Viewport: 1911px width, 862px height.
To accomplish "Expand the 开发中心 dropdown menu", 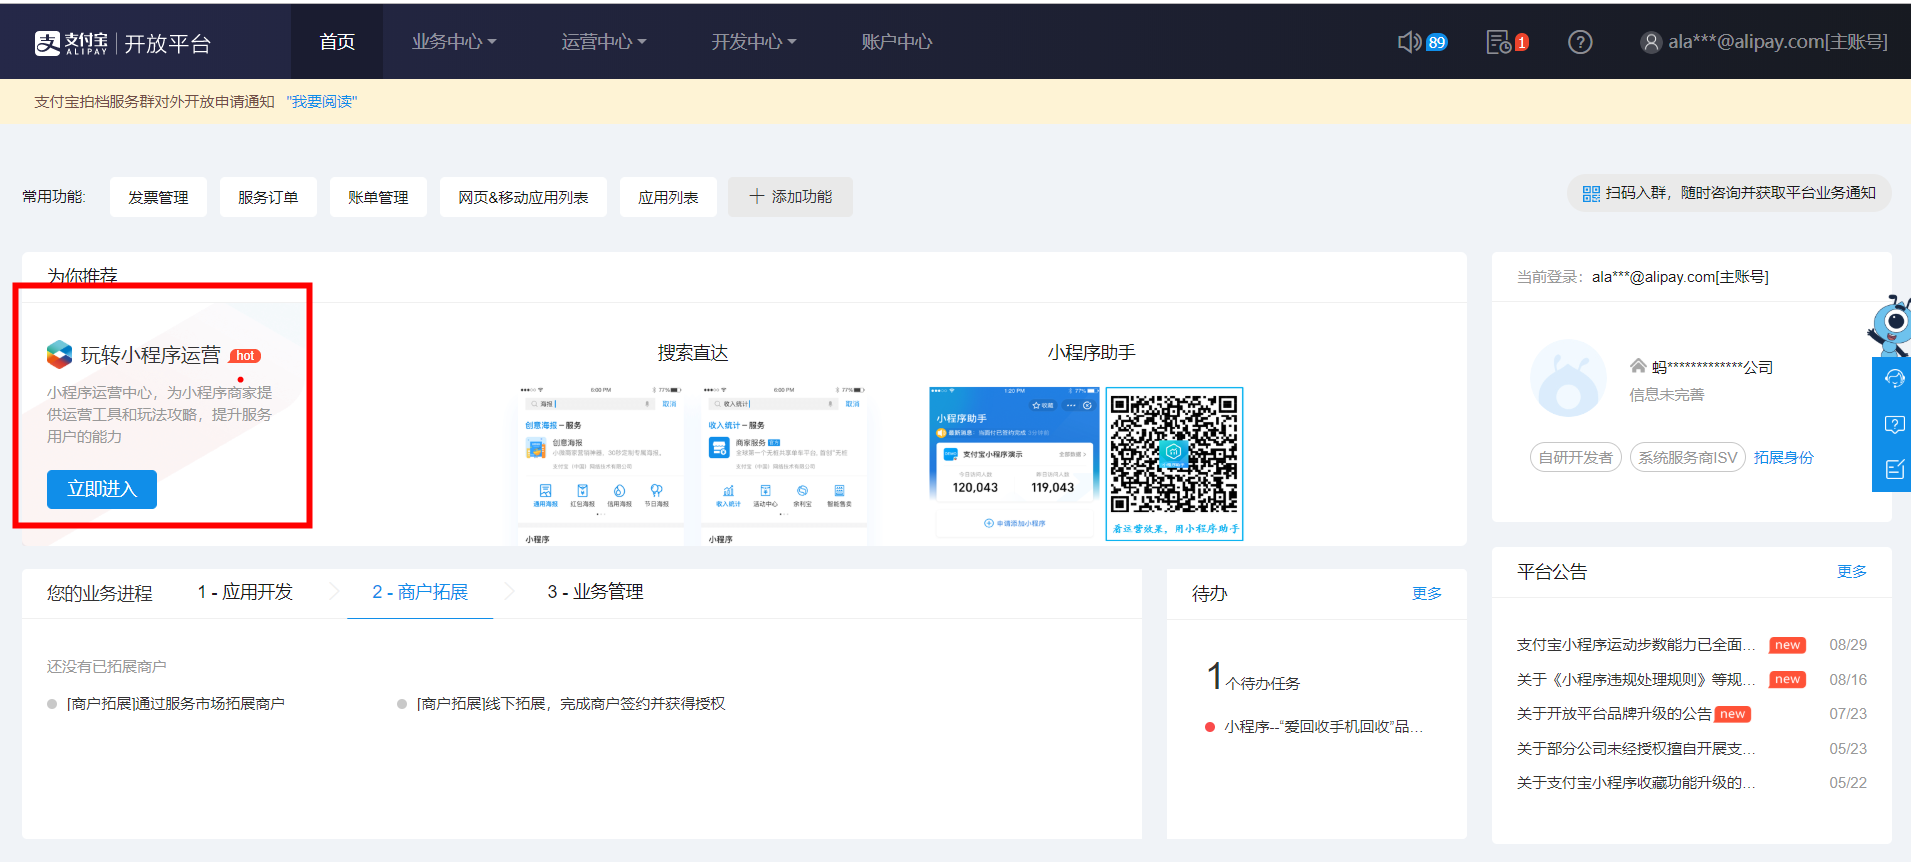I will tap(754, 42).
